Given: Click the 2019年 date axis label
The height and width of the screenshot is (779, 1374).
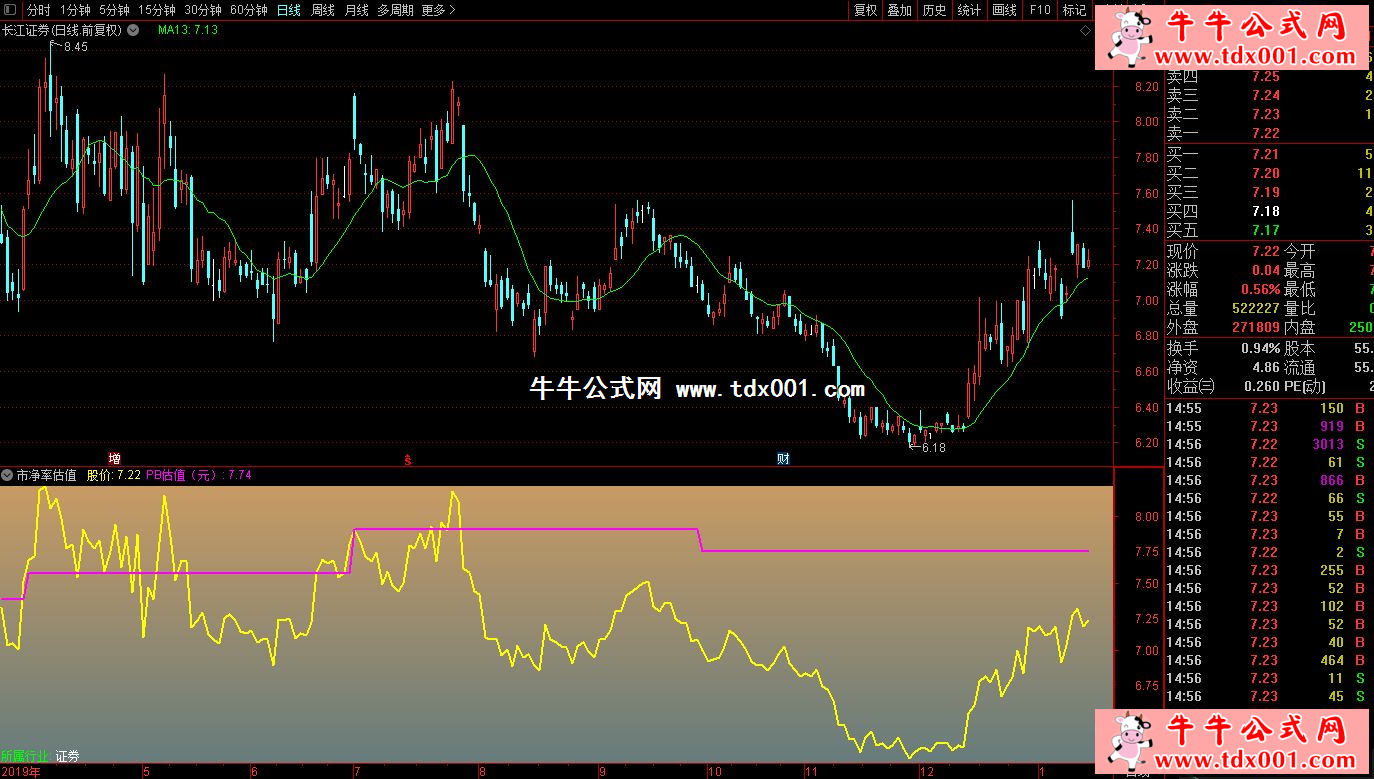Looking at the screenshot, I should click(x=21, y=772).
